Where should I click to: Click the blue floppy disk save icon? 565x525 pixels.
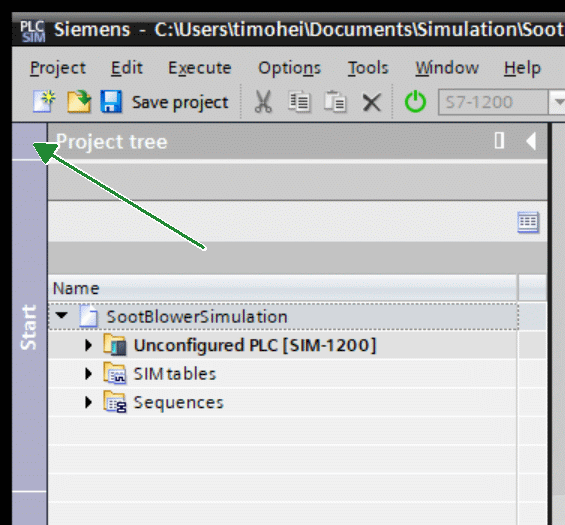tap(111, 102)
